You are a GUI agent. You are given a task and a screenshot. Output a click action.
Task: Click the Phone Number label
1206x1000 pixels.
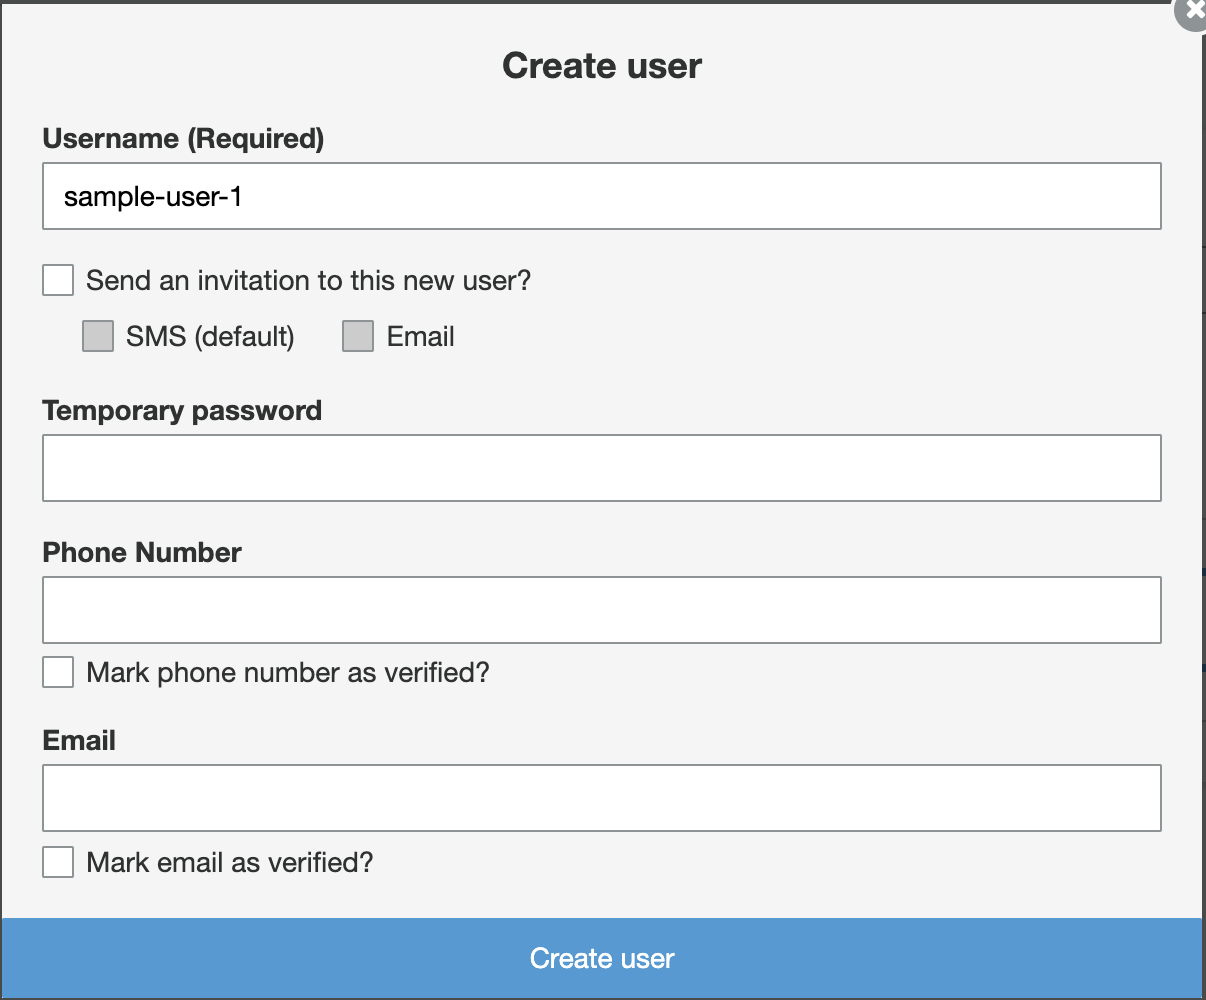(142, 553)
